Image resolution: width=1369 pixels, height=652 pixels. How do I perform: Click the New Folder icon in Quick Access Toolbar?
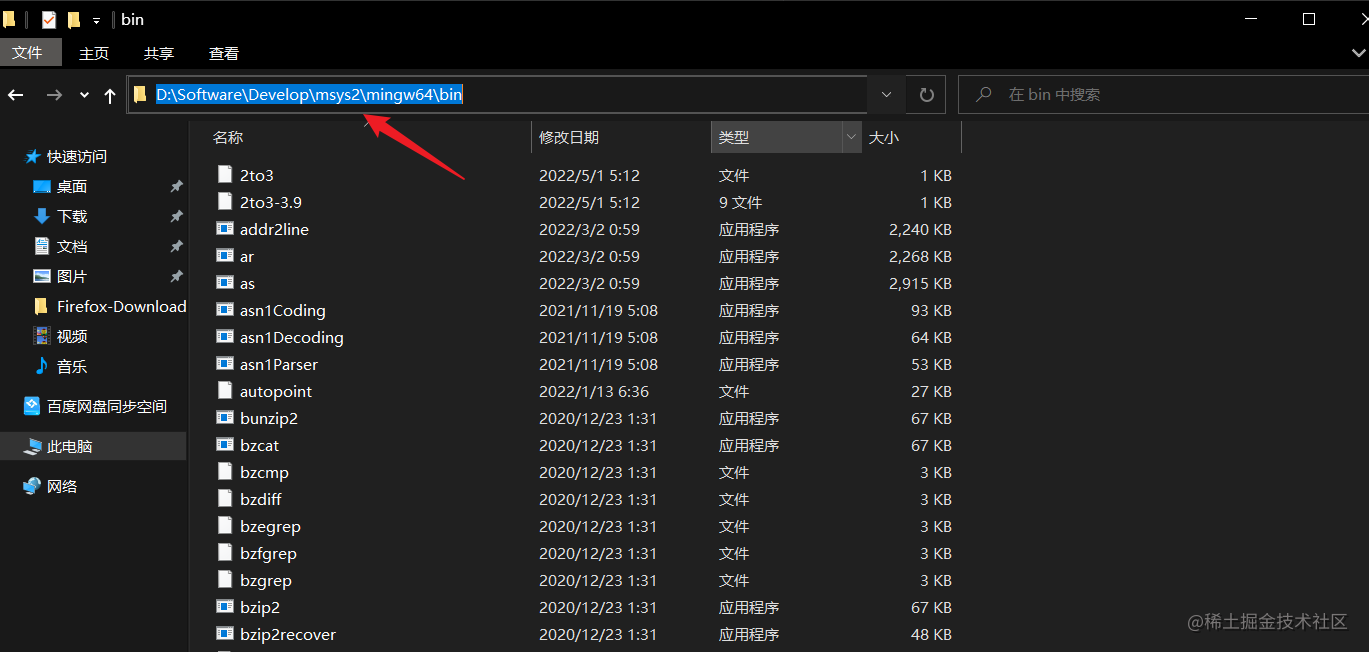click(73, 18)
